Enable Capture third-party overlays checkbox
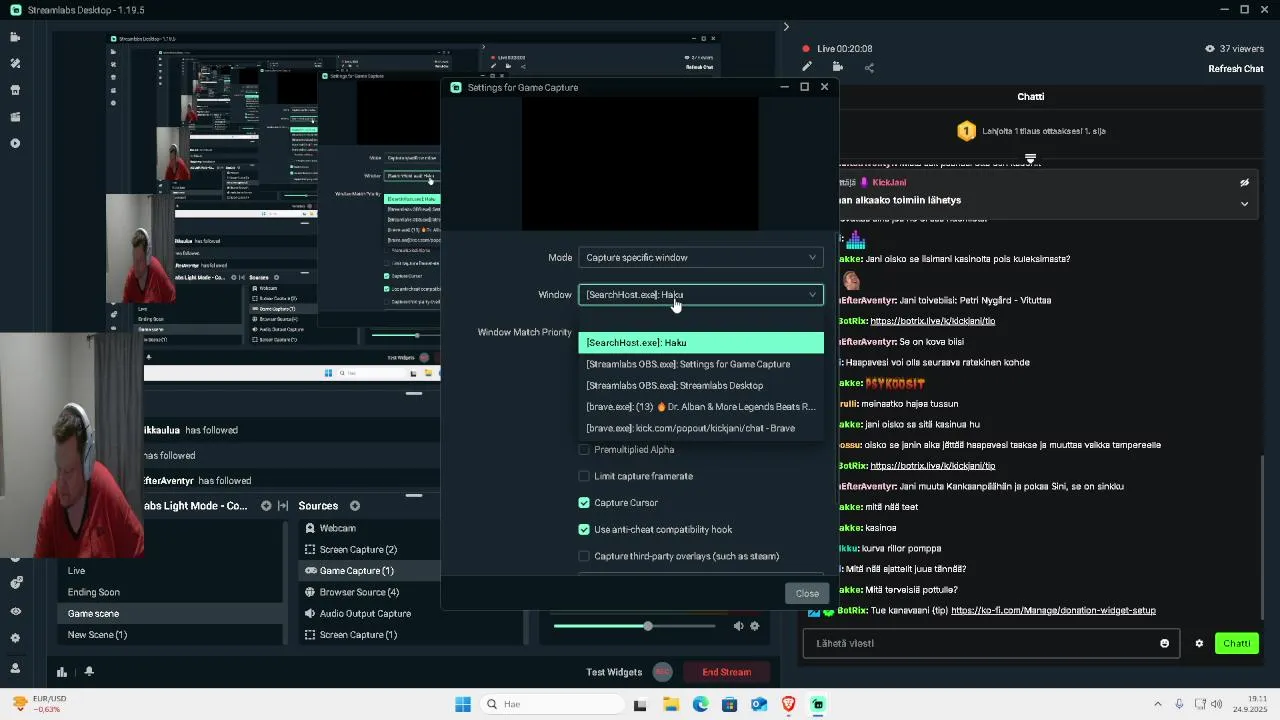Screen dimensions: 1280x720 584,556
